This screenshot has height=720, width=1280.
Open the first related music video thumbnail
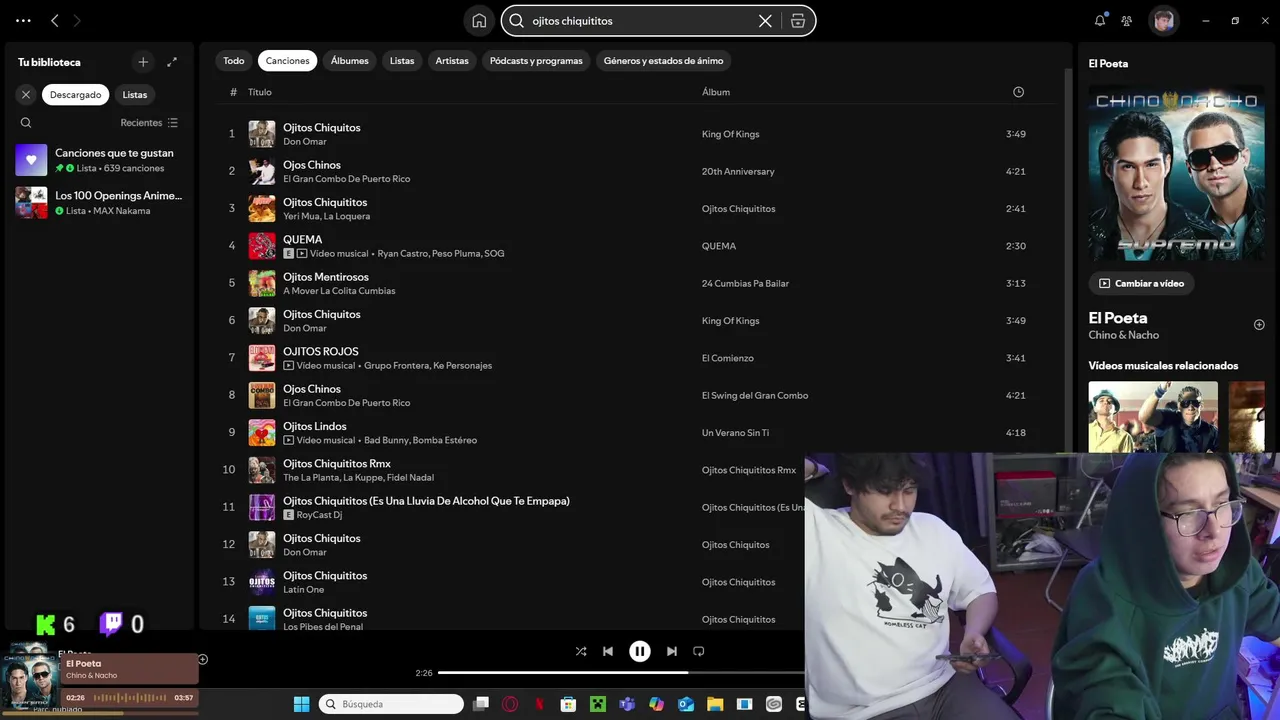pos(1153,417)
